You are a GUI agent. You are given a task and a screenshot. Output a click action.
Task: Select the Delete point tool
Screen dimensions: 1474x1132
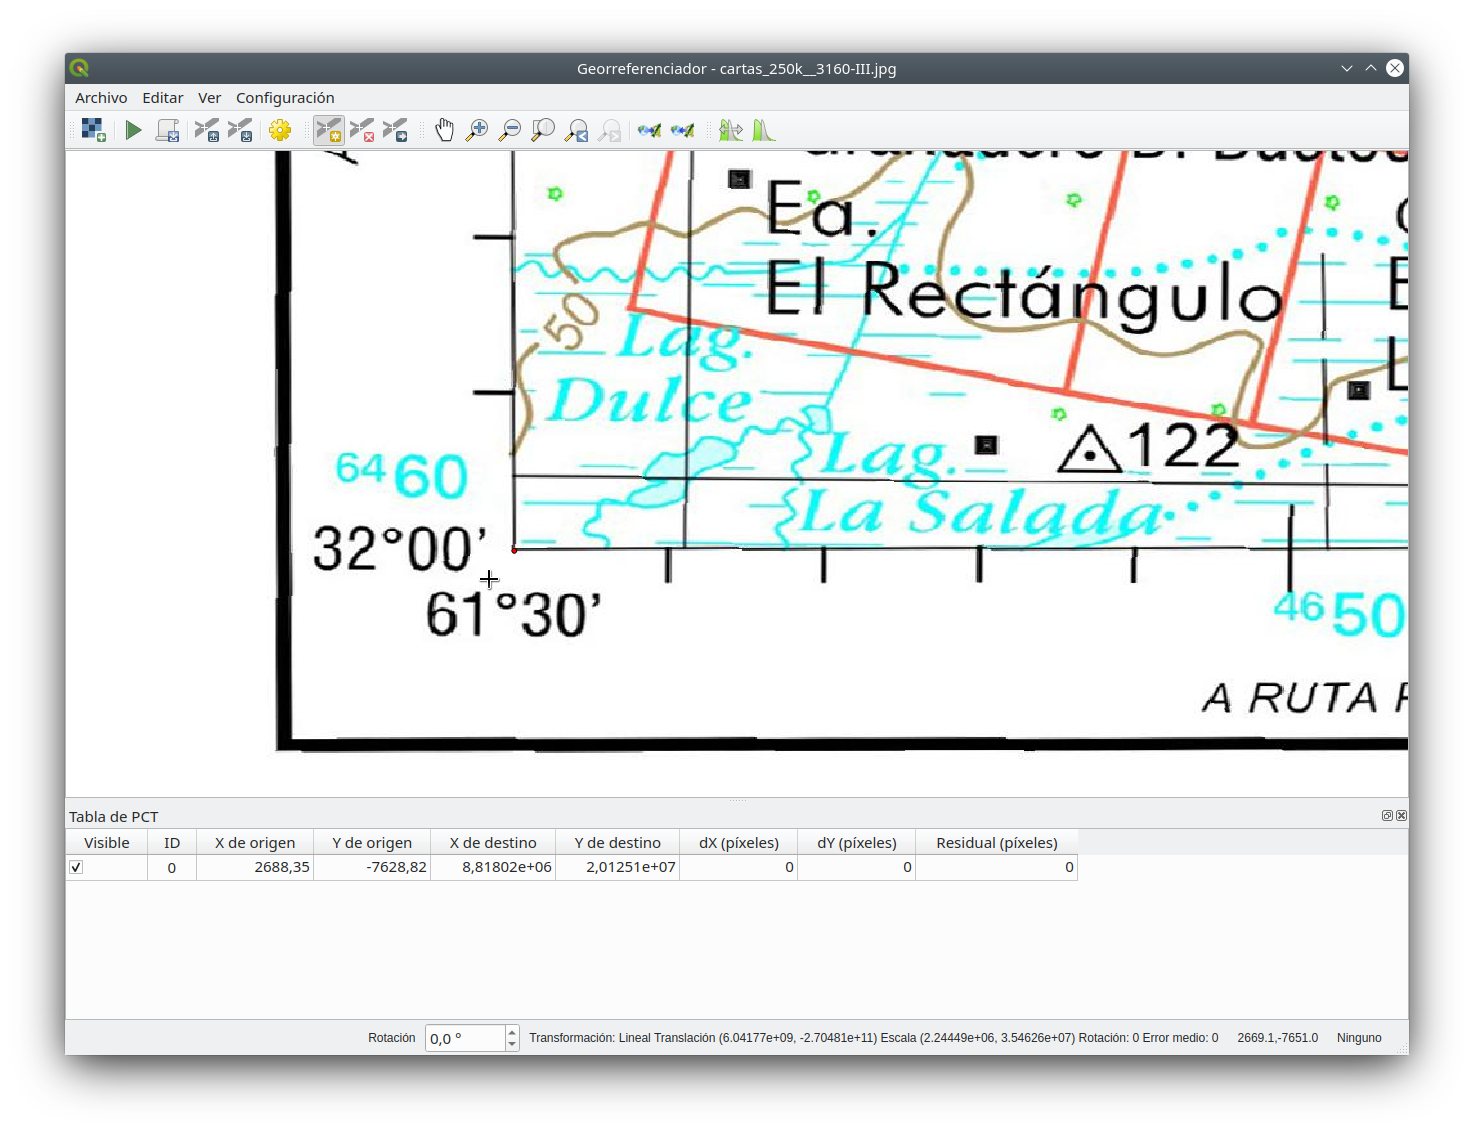click(362, 130)
